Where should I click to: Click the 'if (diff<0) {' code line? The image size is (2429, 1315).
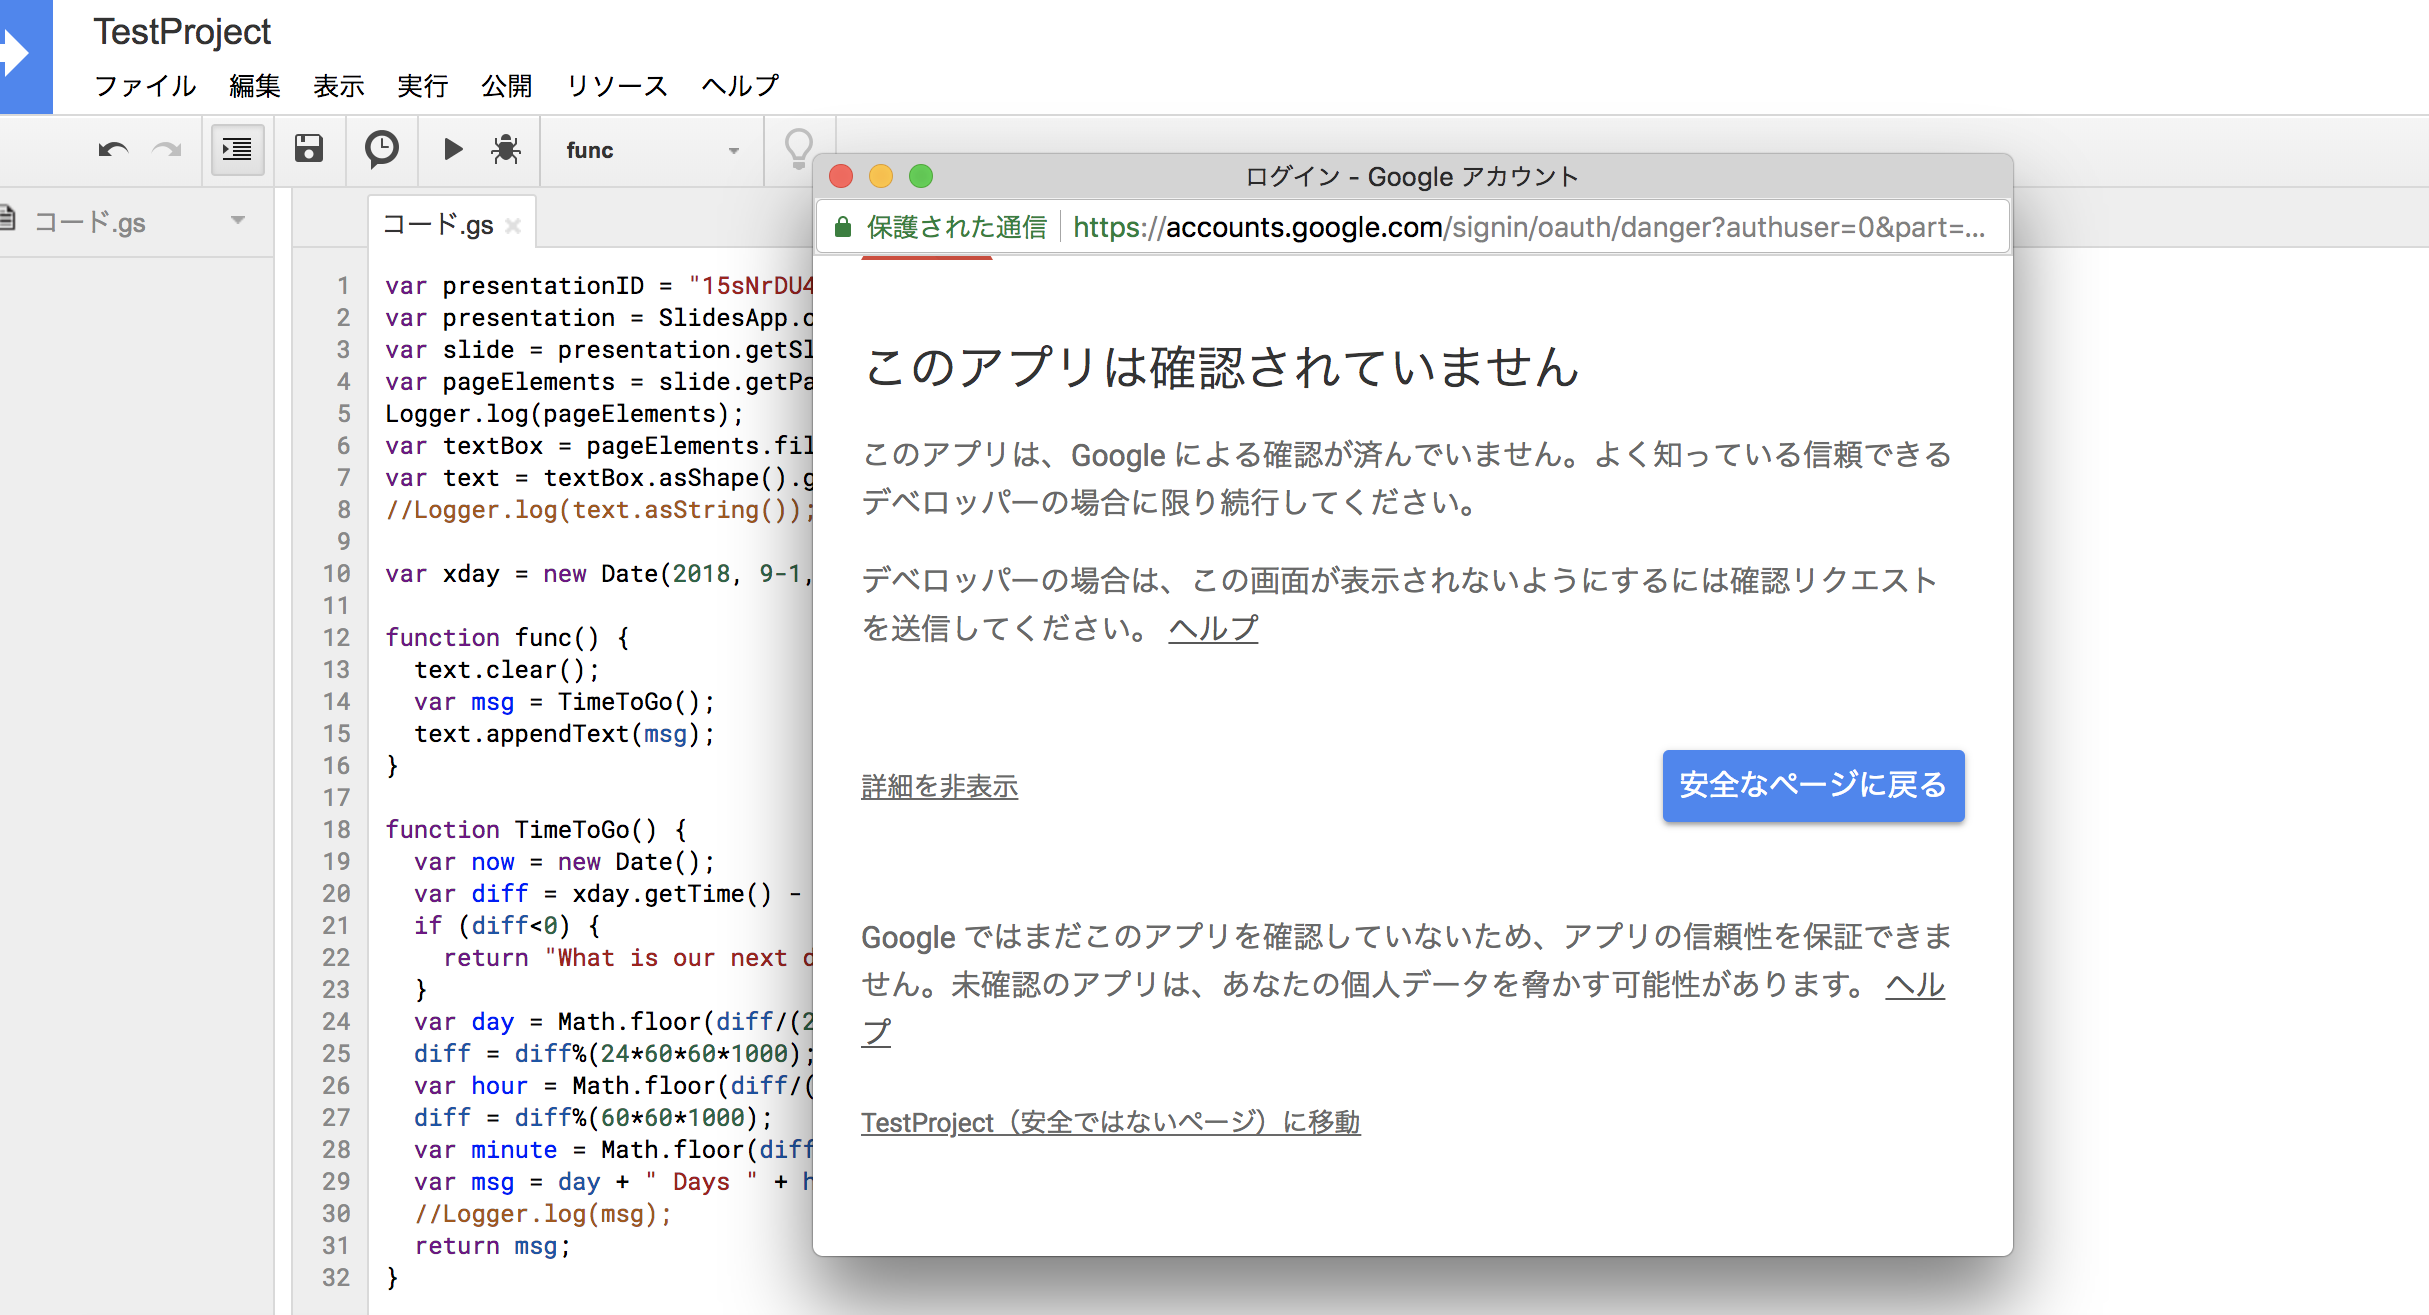pos(507,926)
